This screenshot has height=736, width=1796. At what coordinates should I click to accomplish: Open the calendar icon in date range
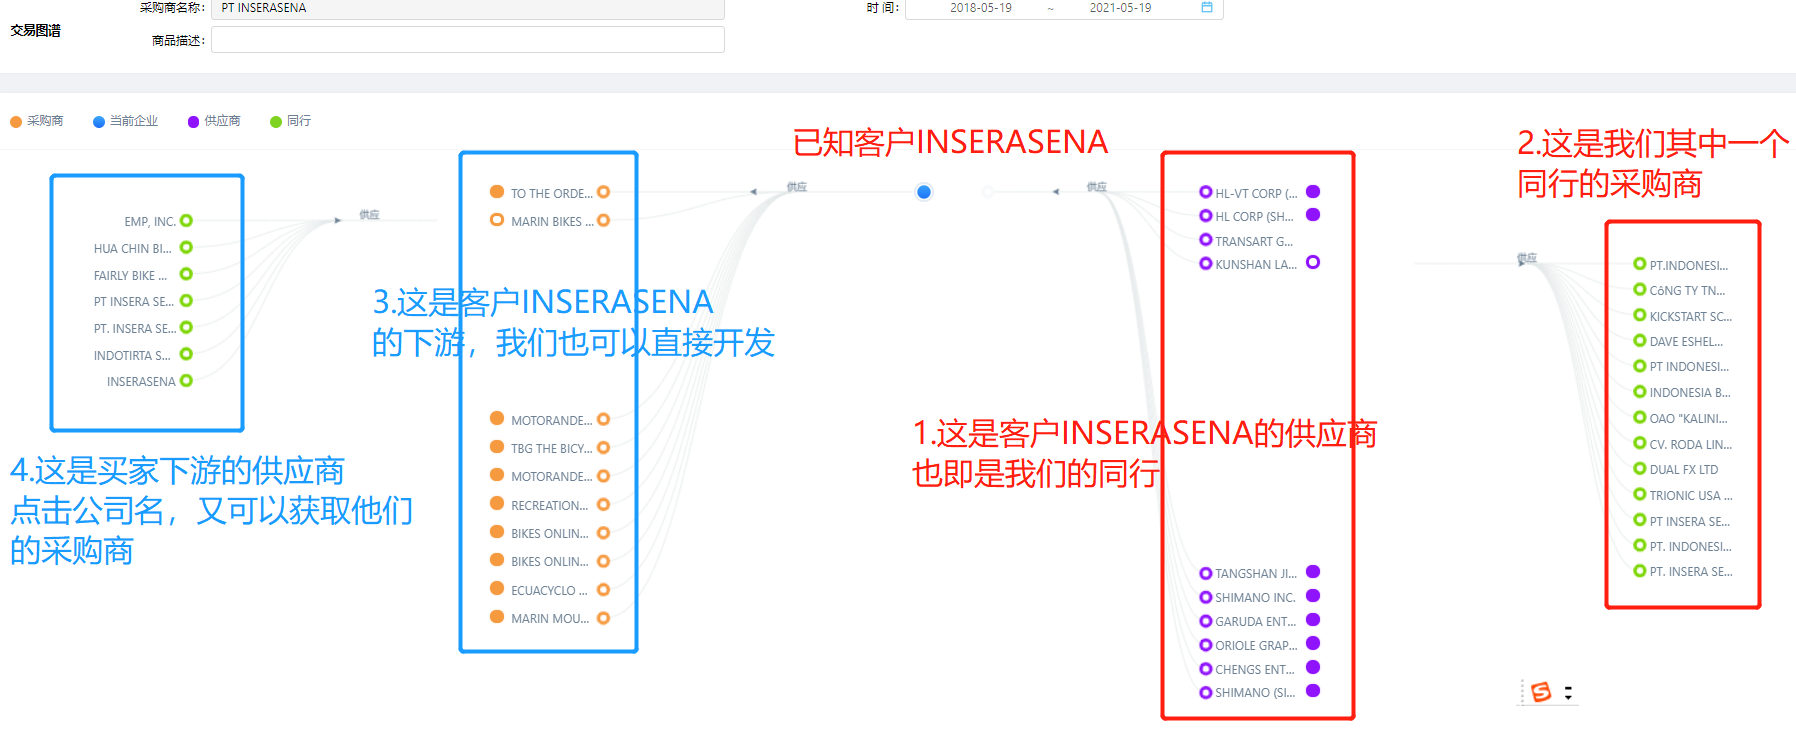pos(1207,7)
